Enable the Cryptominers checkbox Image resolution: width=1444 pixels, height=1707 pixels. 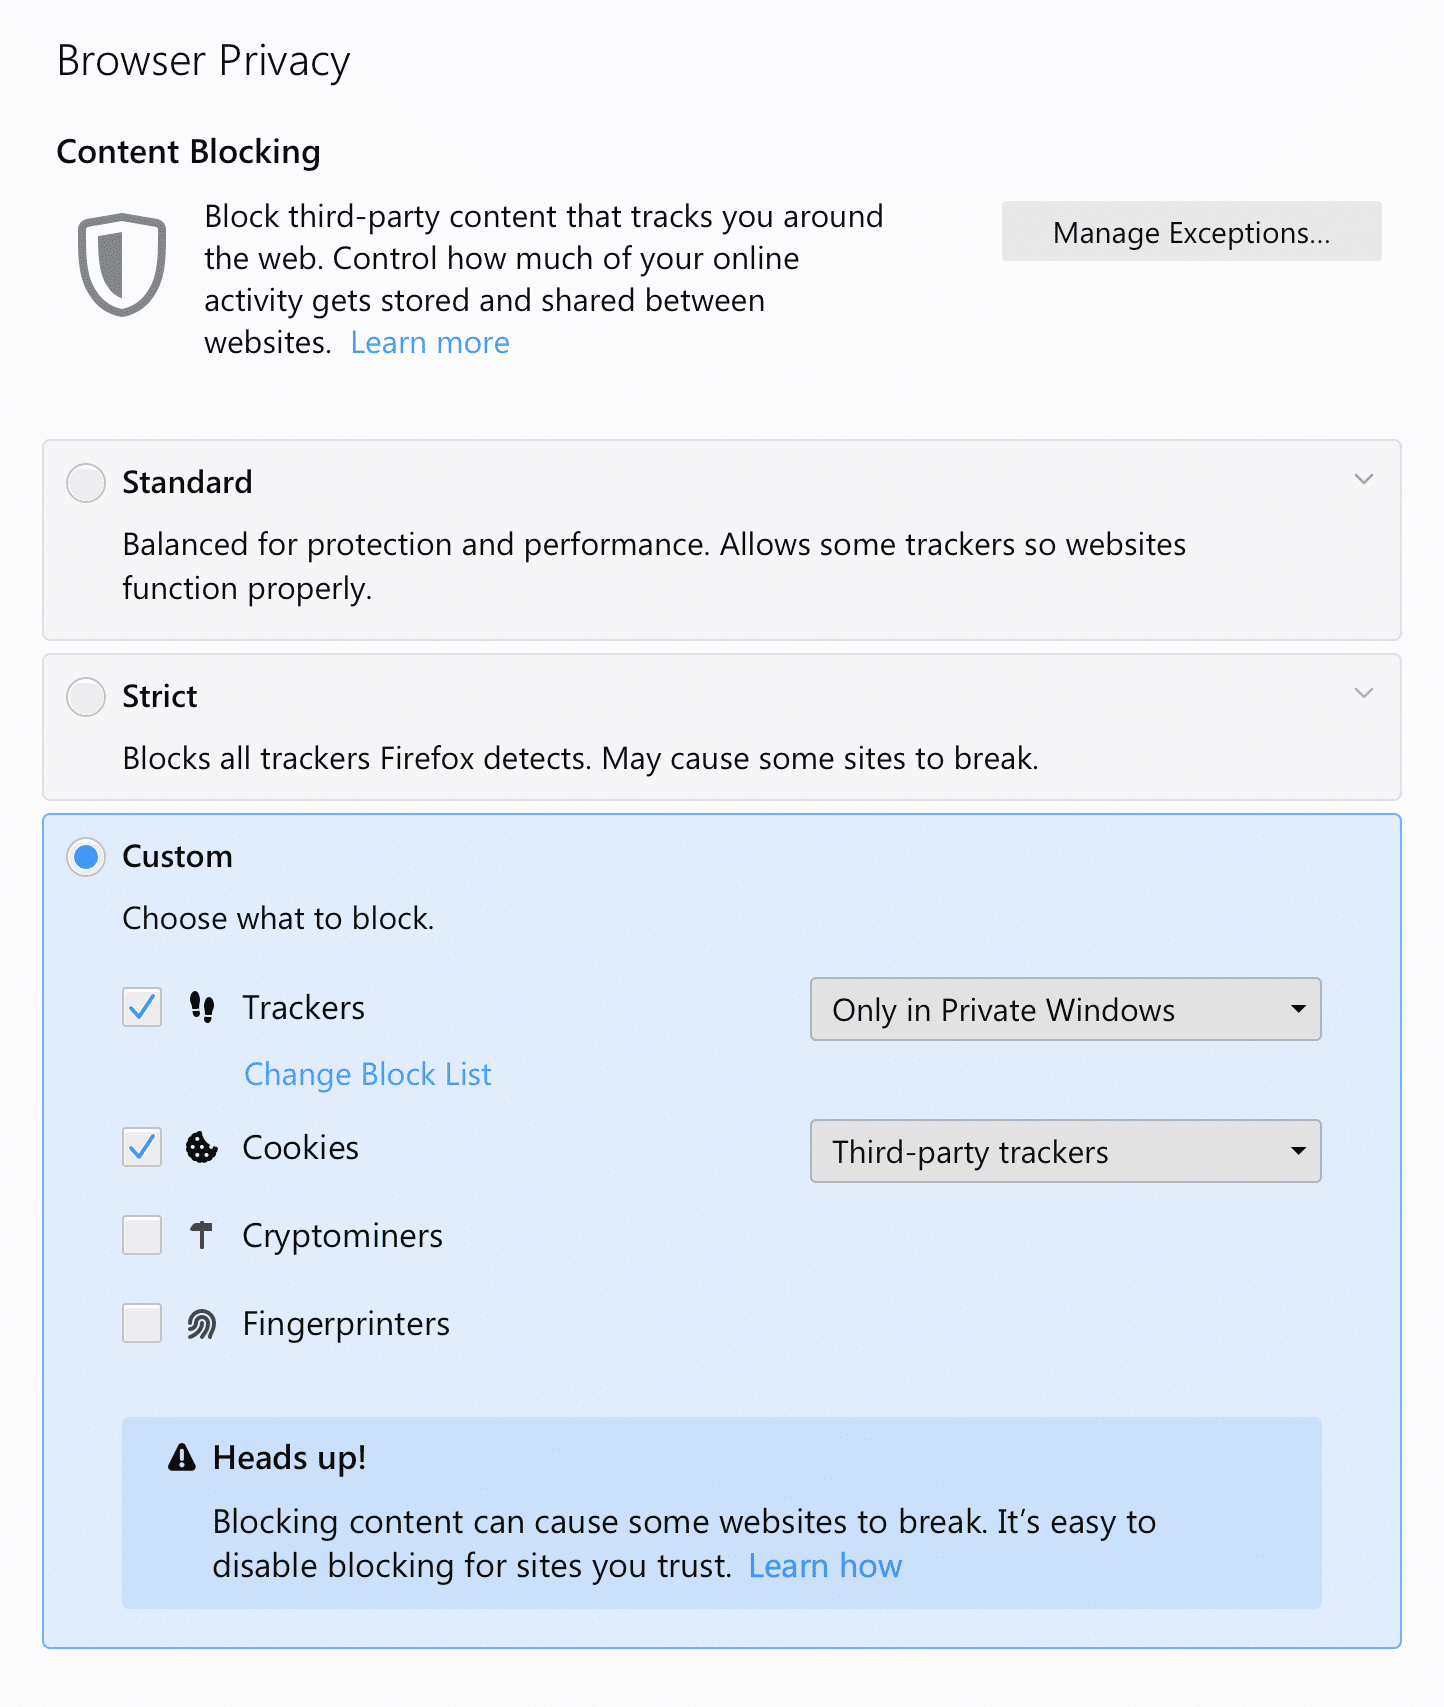click(x=142, y=1235)
